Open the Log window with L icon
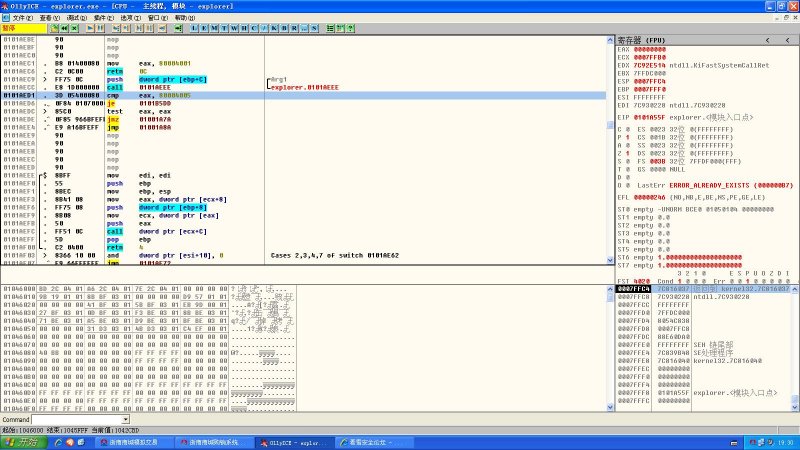 194,28
